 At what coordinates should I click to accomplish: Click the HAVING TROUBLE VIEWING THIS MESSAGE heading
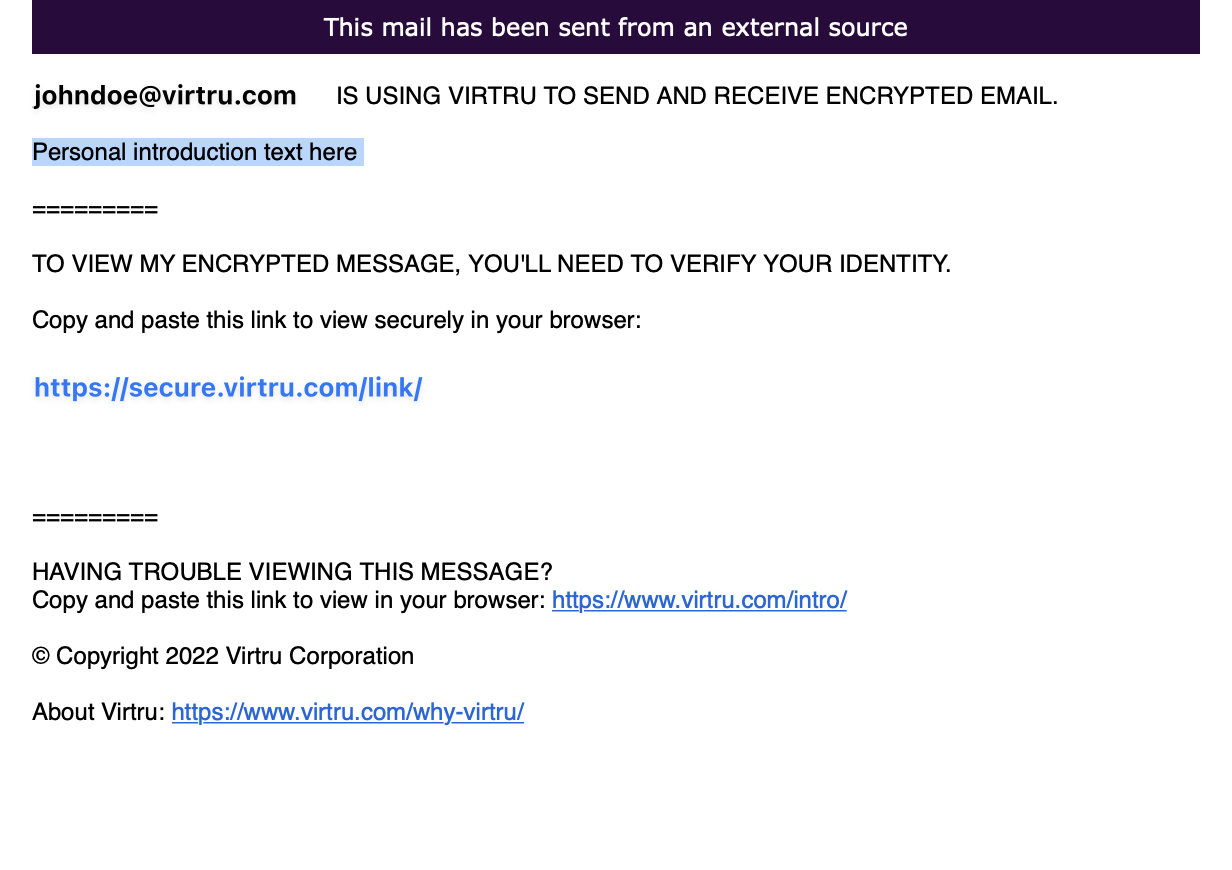click(x=292, y=572)
